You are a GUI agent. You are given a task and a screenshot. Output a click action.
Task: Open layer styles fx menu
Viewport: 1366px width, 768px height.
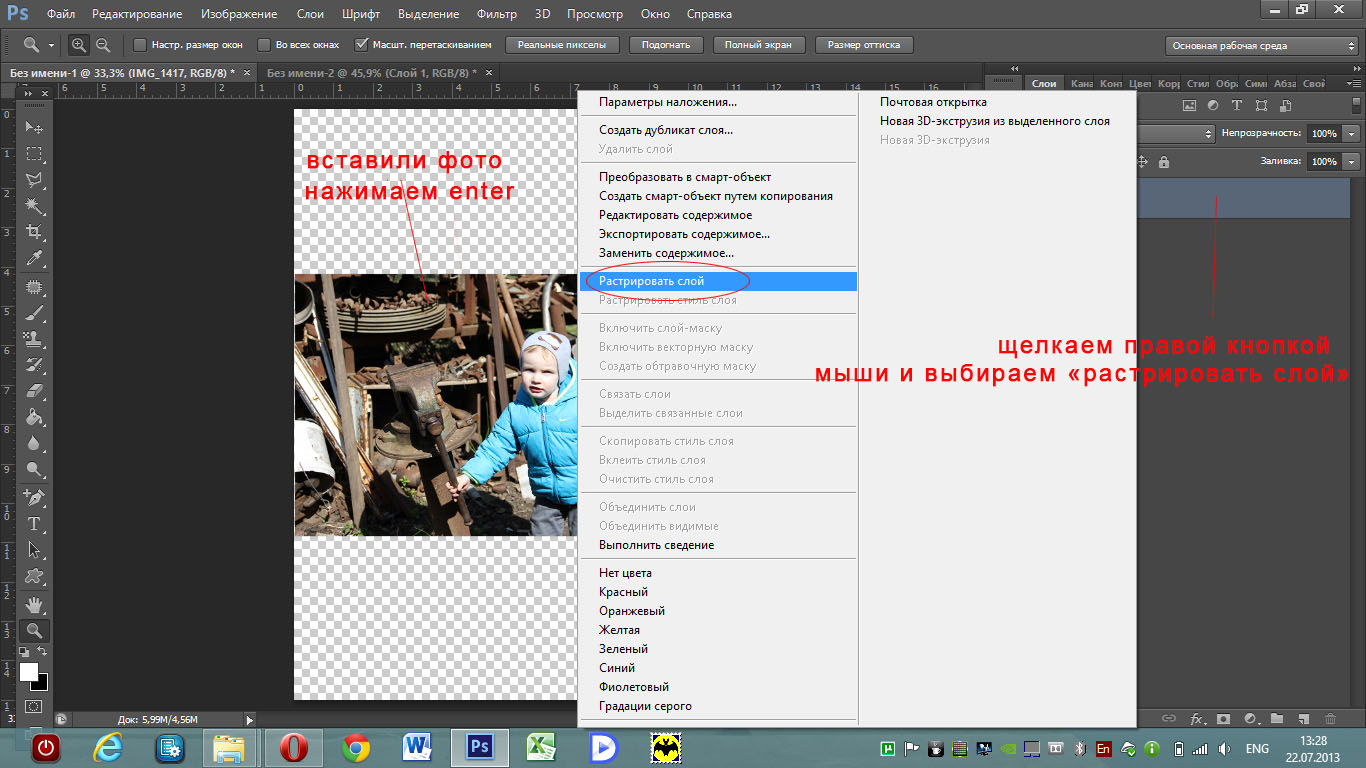pyautogui.click(x=1196, y=718)
